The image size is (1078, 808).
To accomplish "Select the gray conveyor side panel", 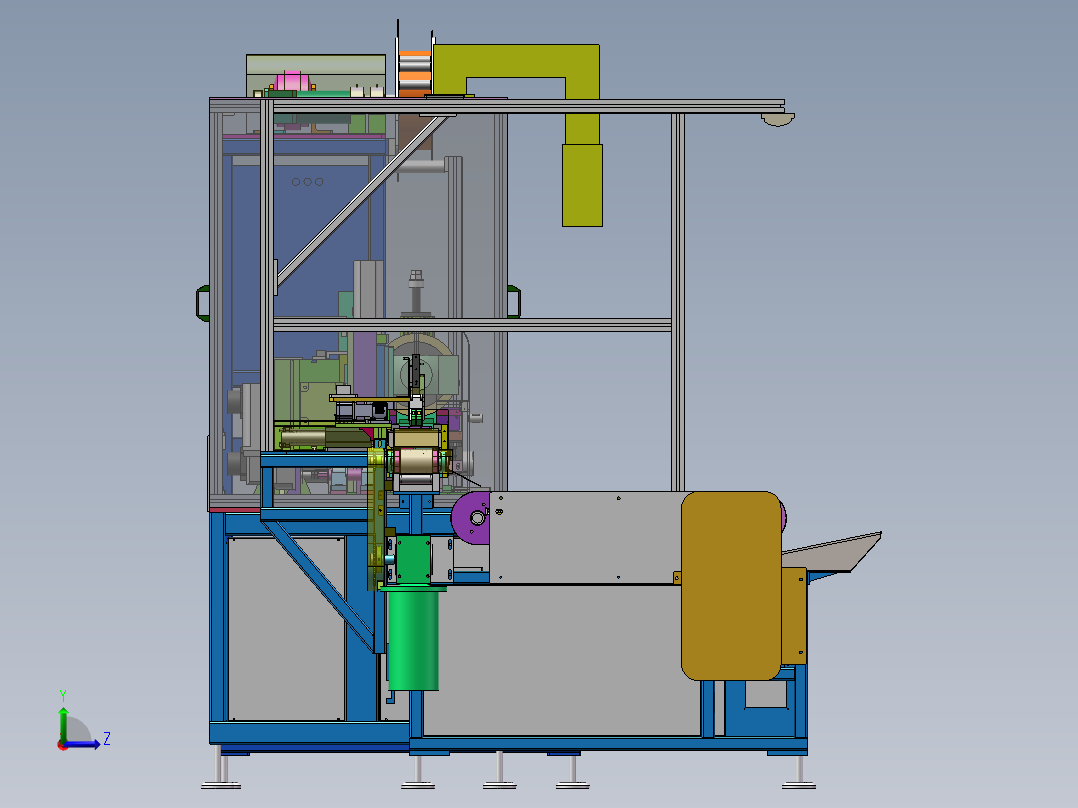I will coord(584,537).
